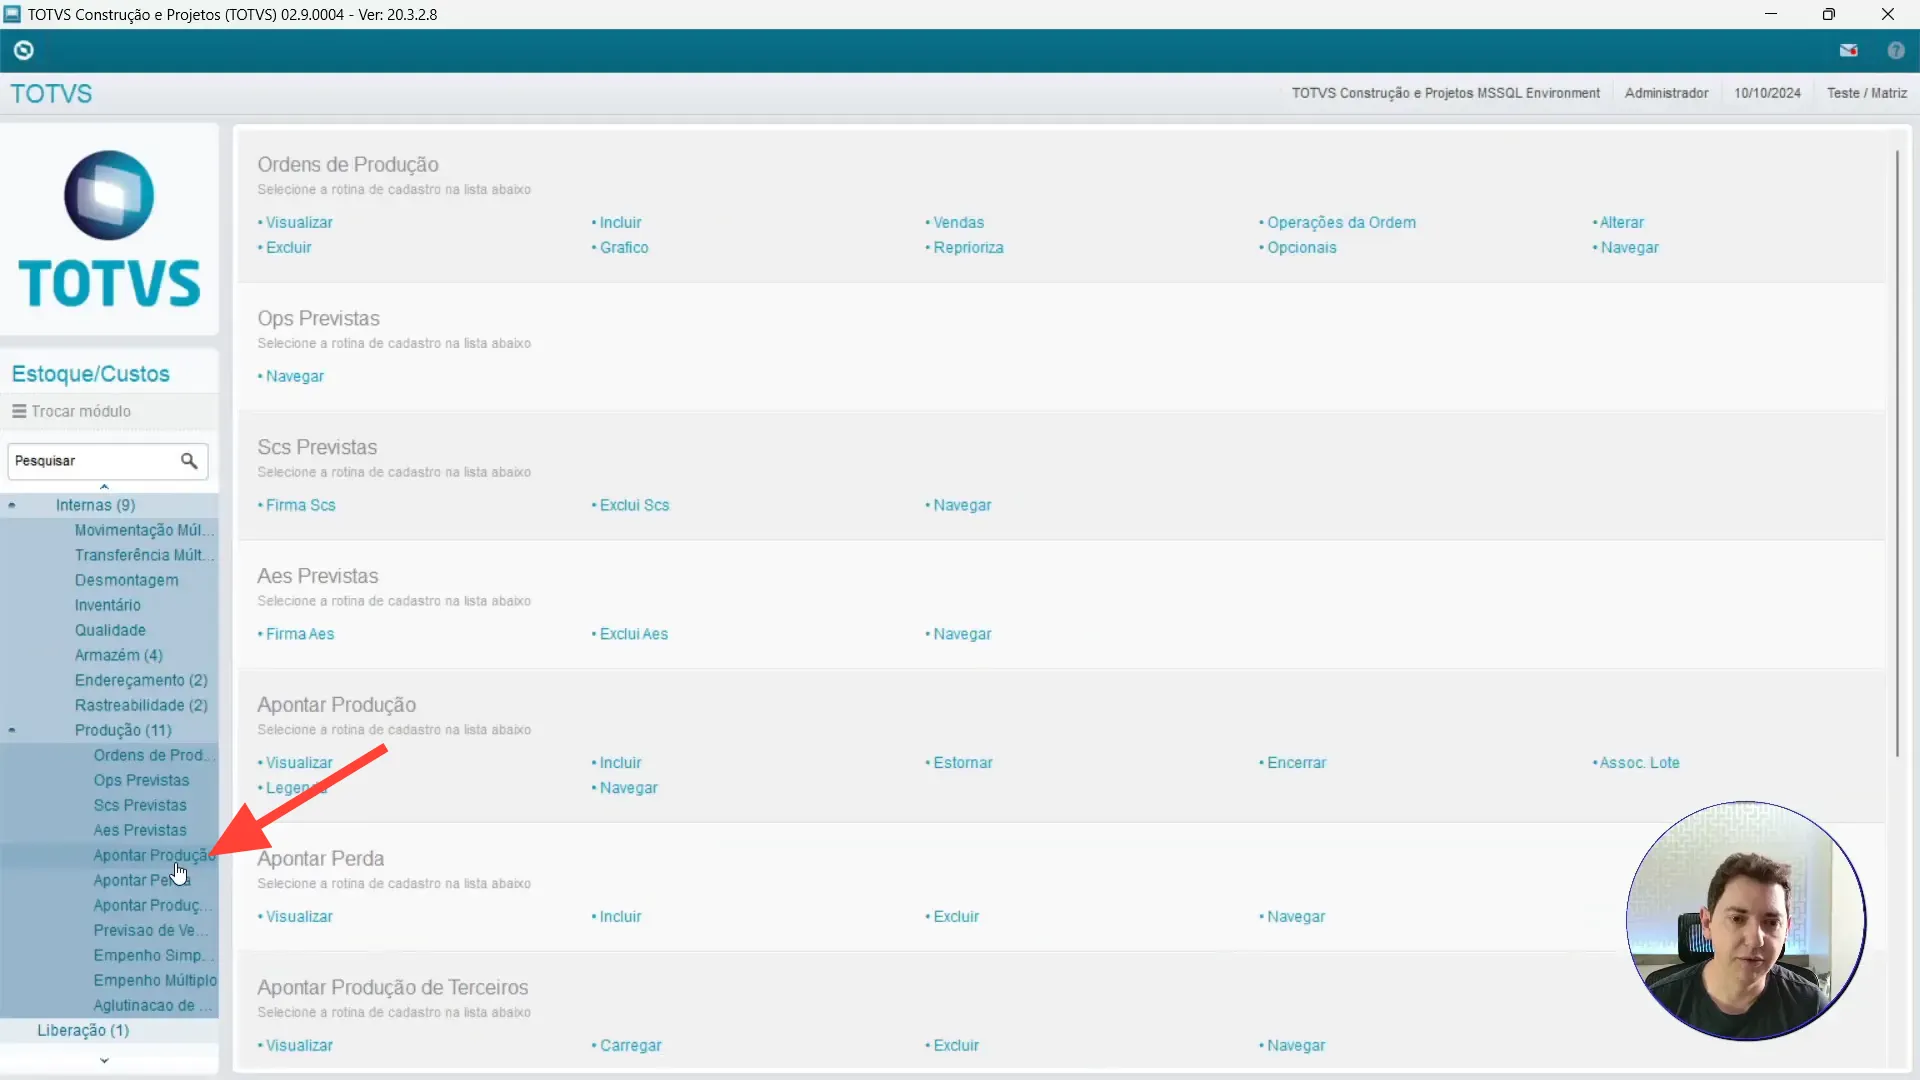Click TOTVS Construção e Projetos MSSQL Environment label
This screenshot has height=1080, width=1920.
[1445, 93]
